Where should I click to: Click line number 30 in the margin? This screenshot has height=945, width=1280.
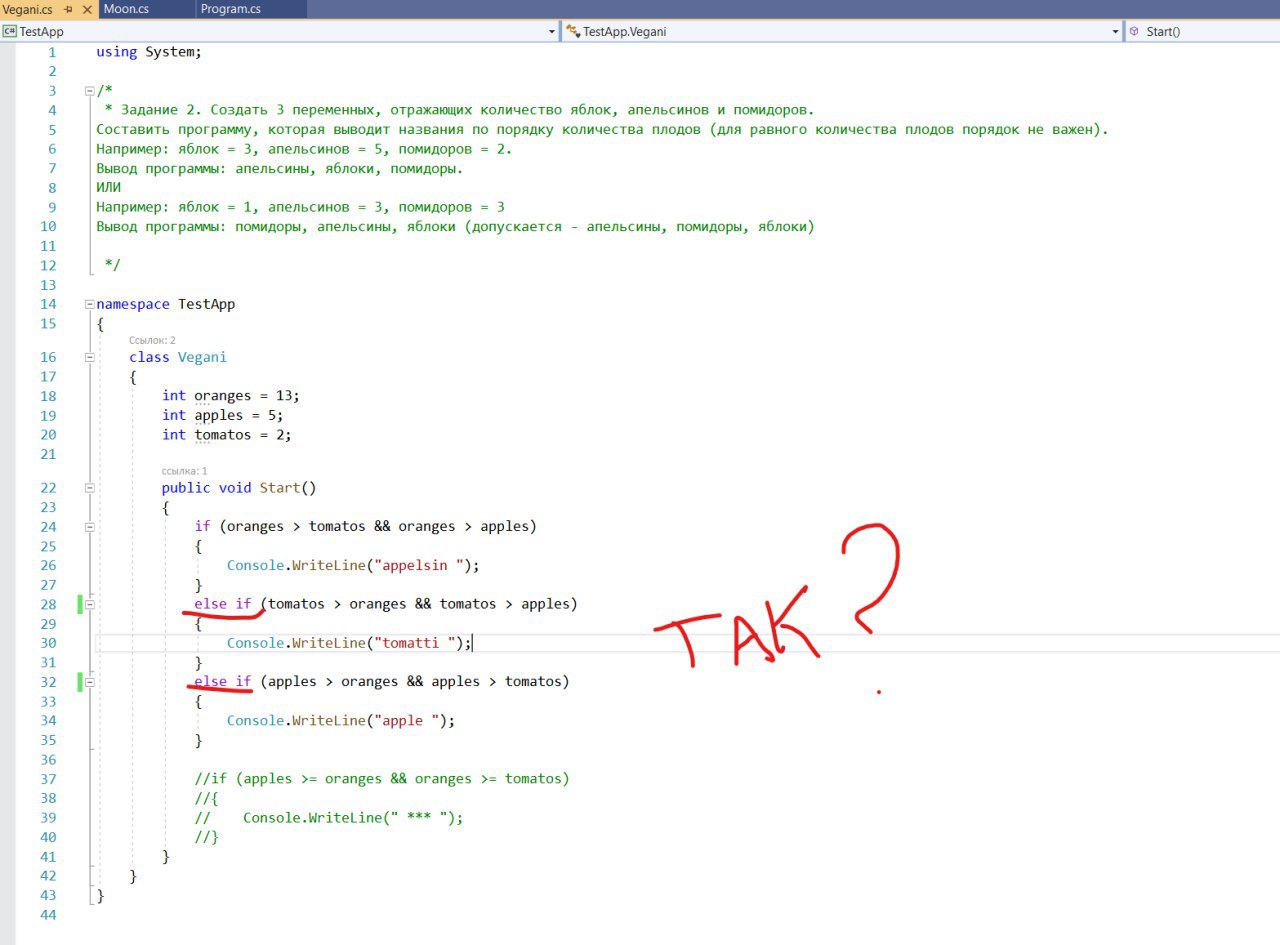pyautogui.click(x=47, y=643)
